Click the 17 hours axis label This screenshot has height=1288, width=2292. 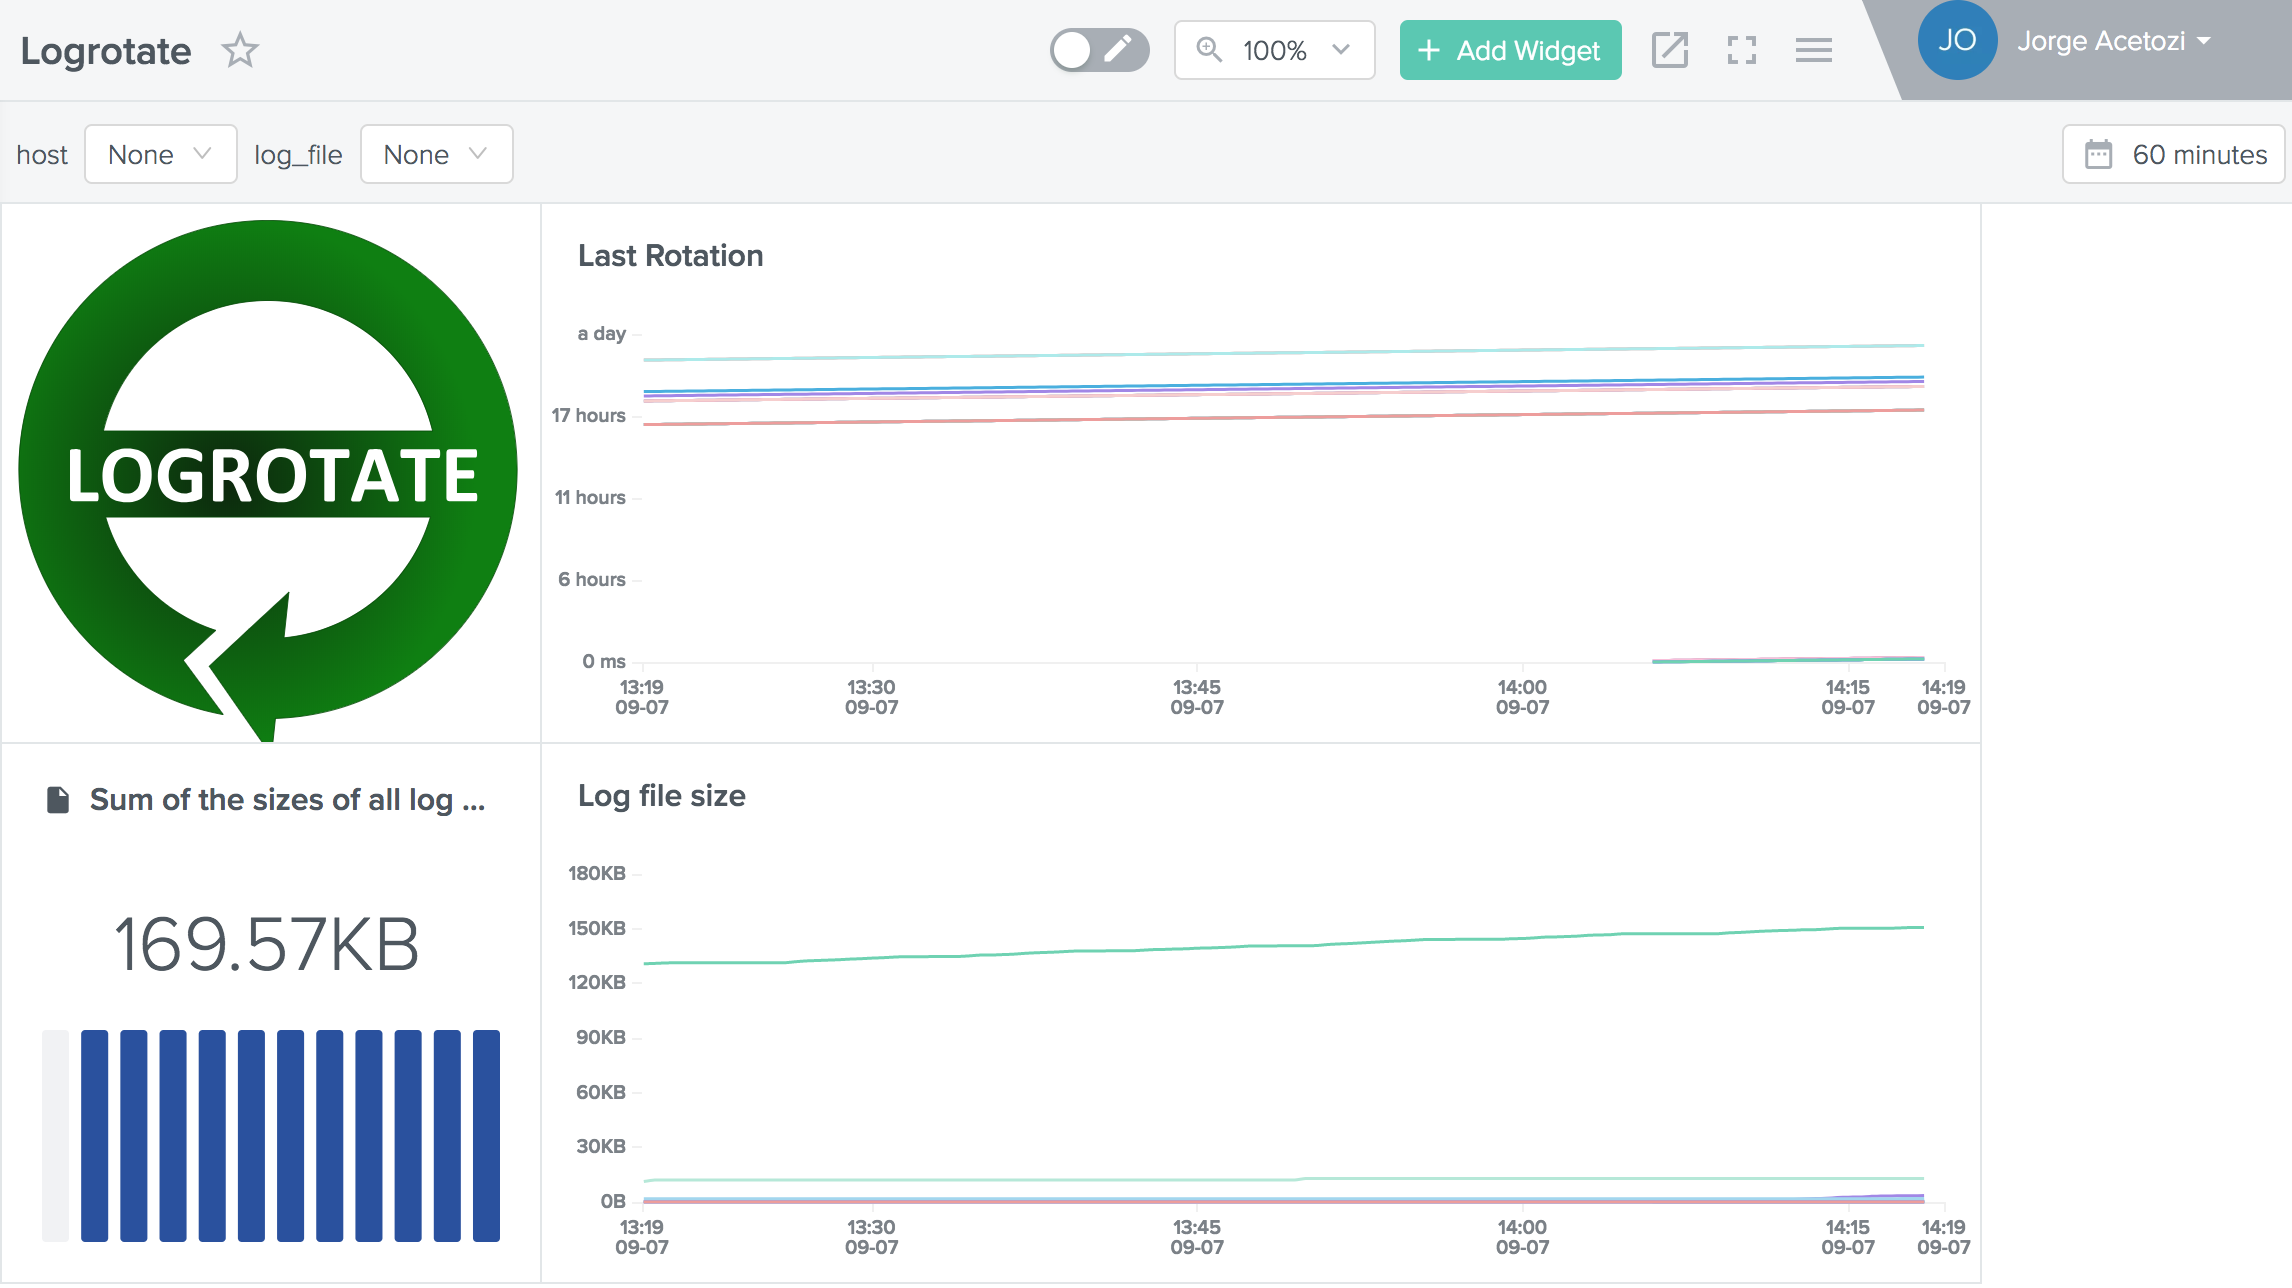tap(588, 416)
